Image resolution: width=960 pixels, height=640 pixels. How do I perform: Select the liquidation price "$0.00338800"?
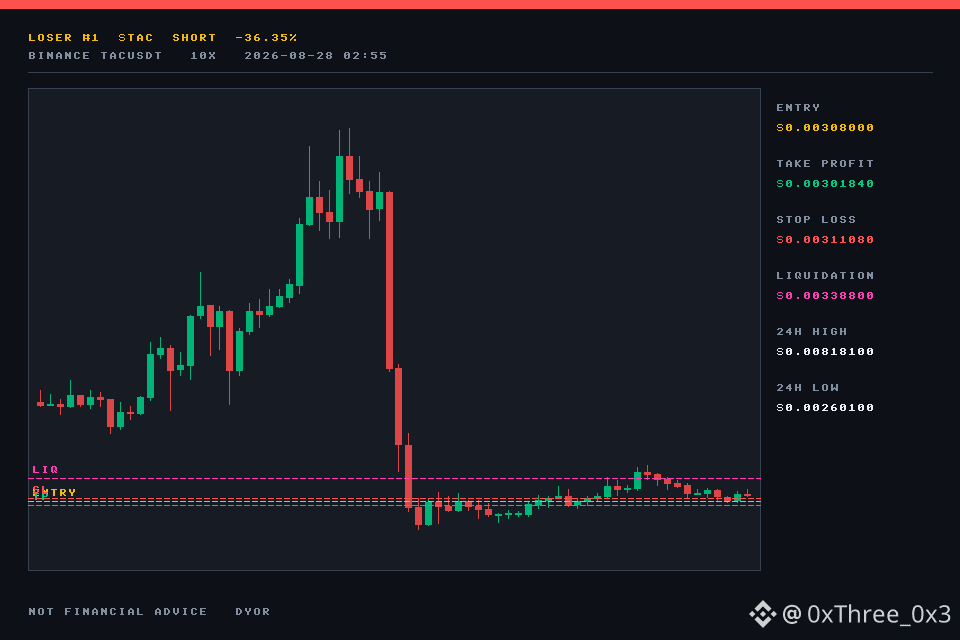click(x=825, y=296)
